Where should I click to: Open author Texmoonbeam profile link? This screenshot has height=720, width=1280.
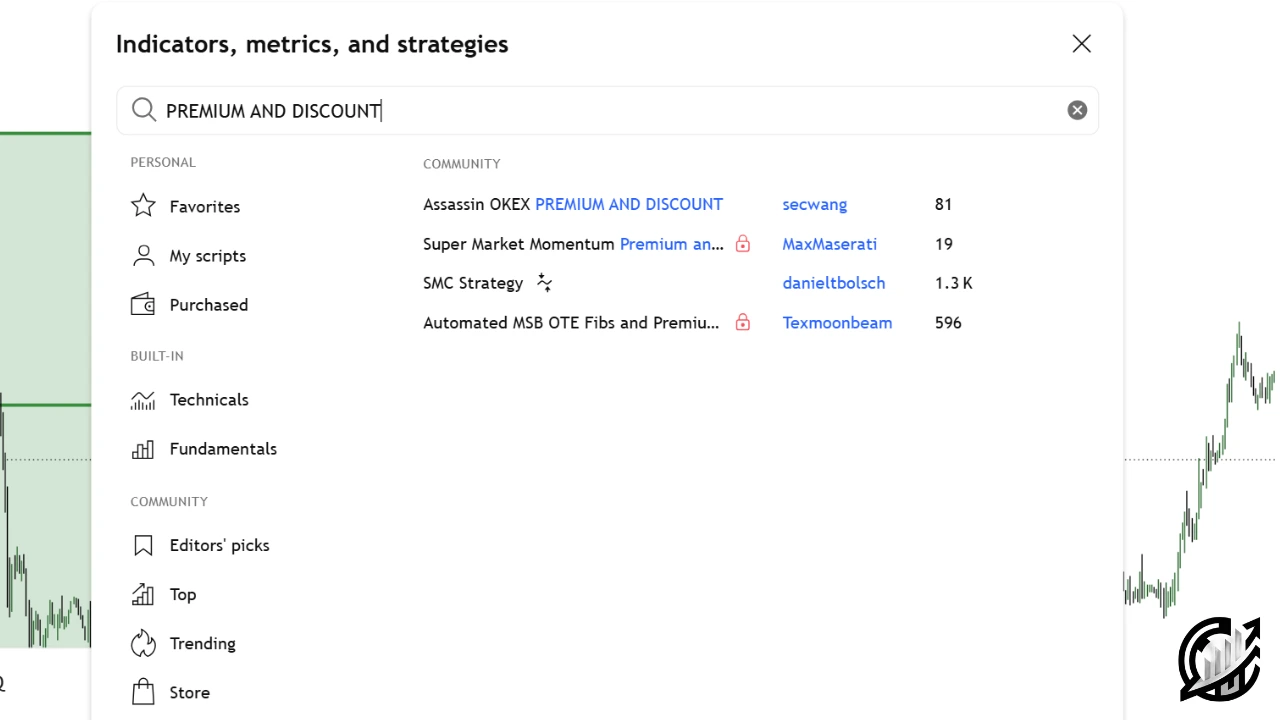click(837, 322)
